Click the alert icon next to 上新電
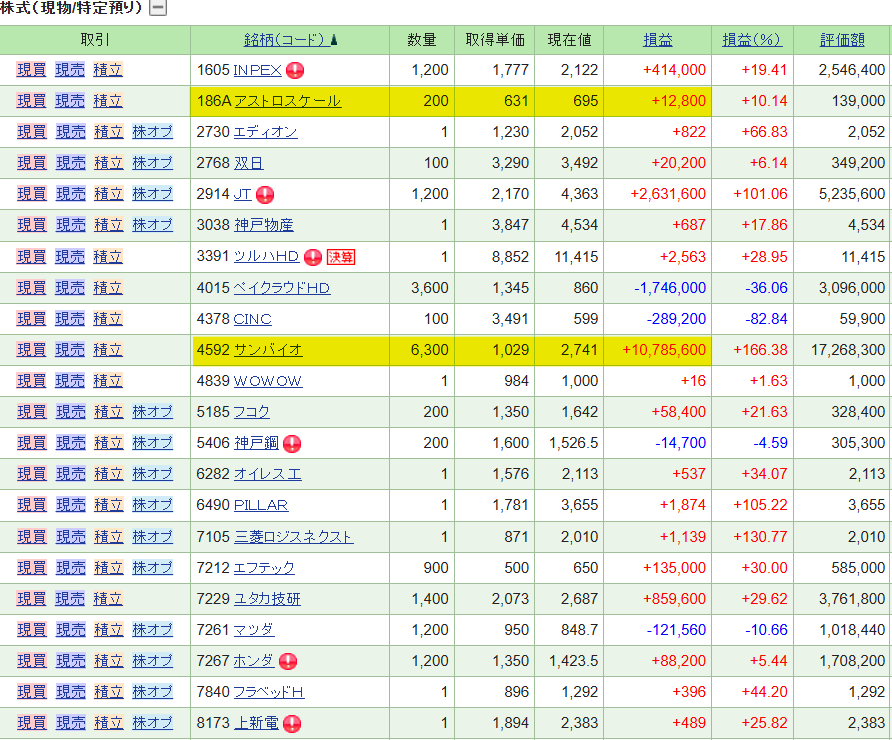The width and height of the screenshot is (892, 740). click(x=292, y=723)
